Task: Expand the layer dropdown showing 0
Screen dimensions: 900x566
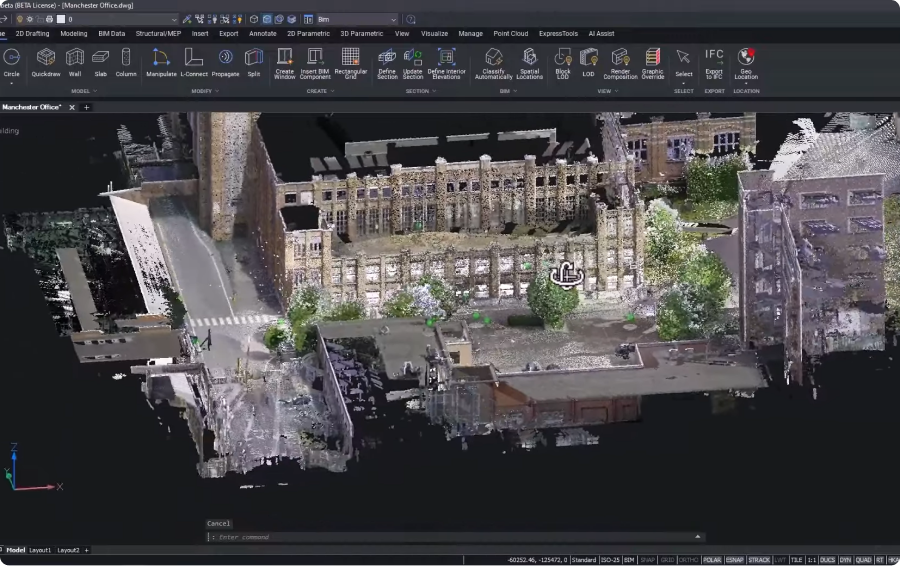Action: 173,19
